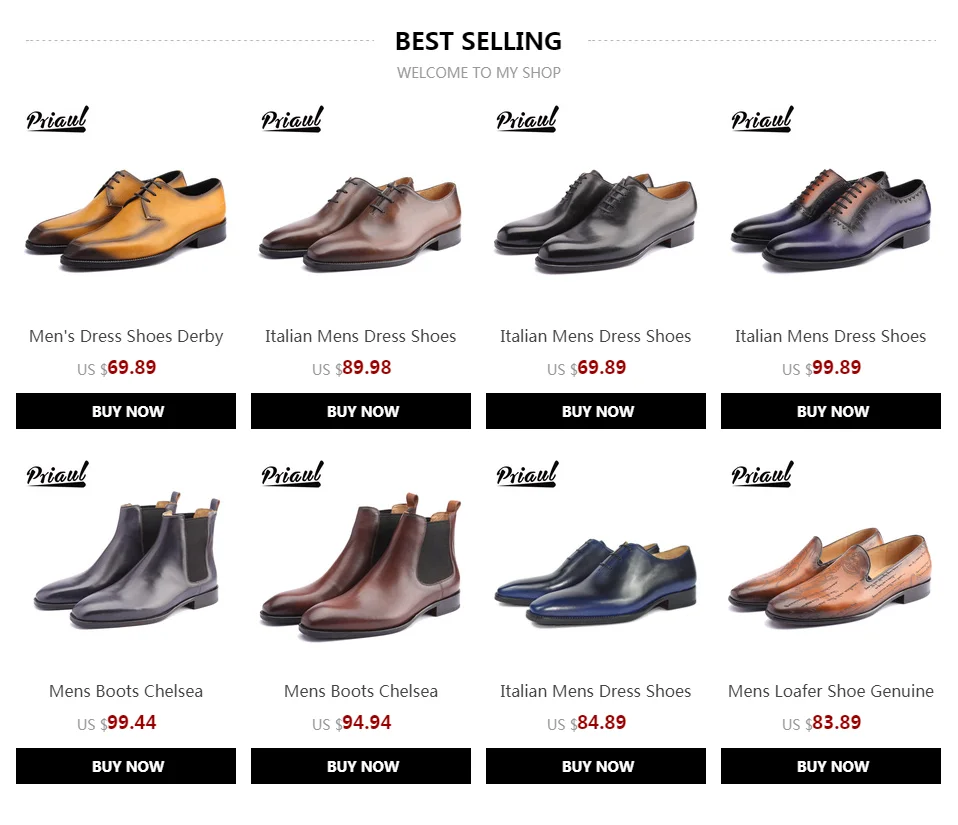Image resolution: width=958 pixels, height=825 pixels.
Task: Open the orange patterned loafer image
Action: [x=831, y=578]
